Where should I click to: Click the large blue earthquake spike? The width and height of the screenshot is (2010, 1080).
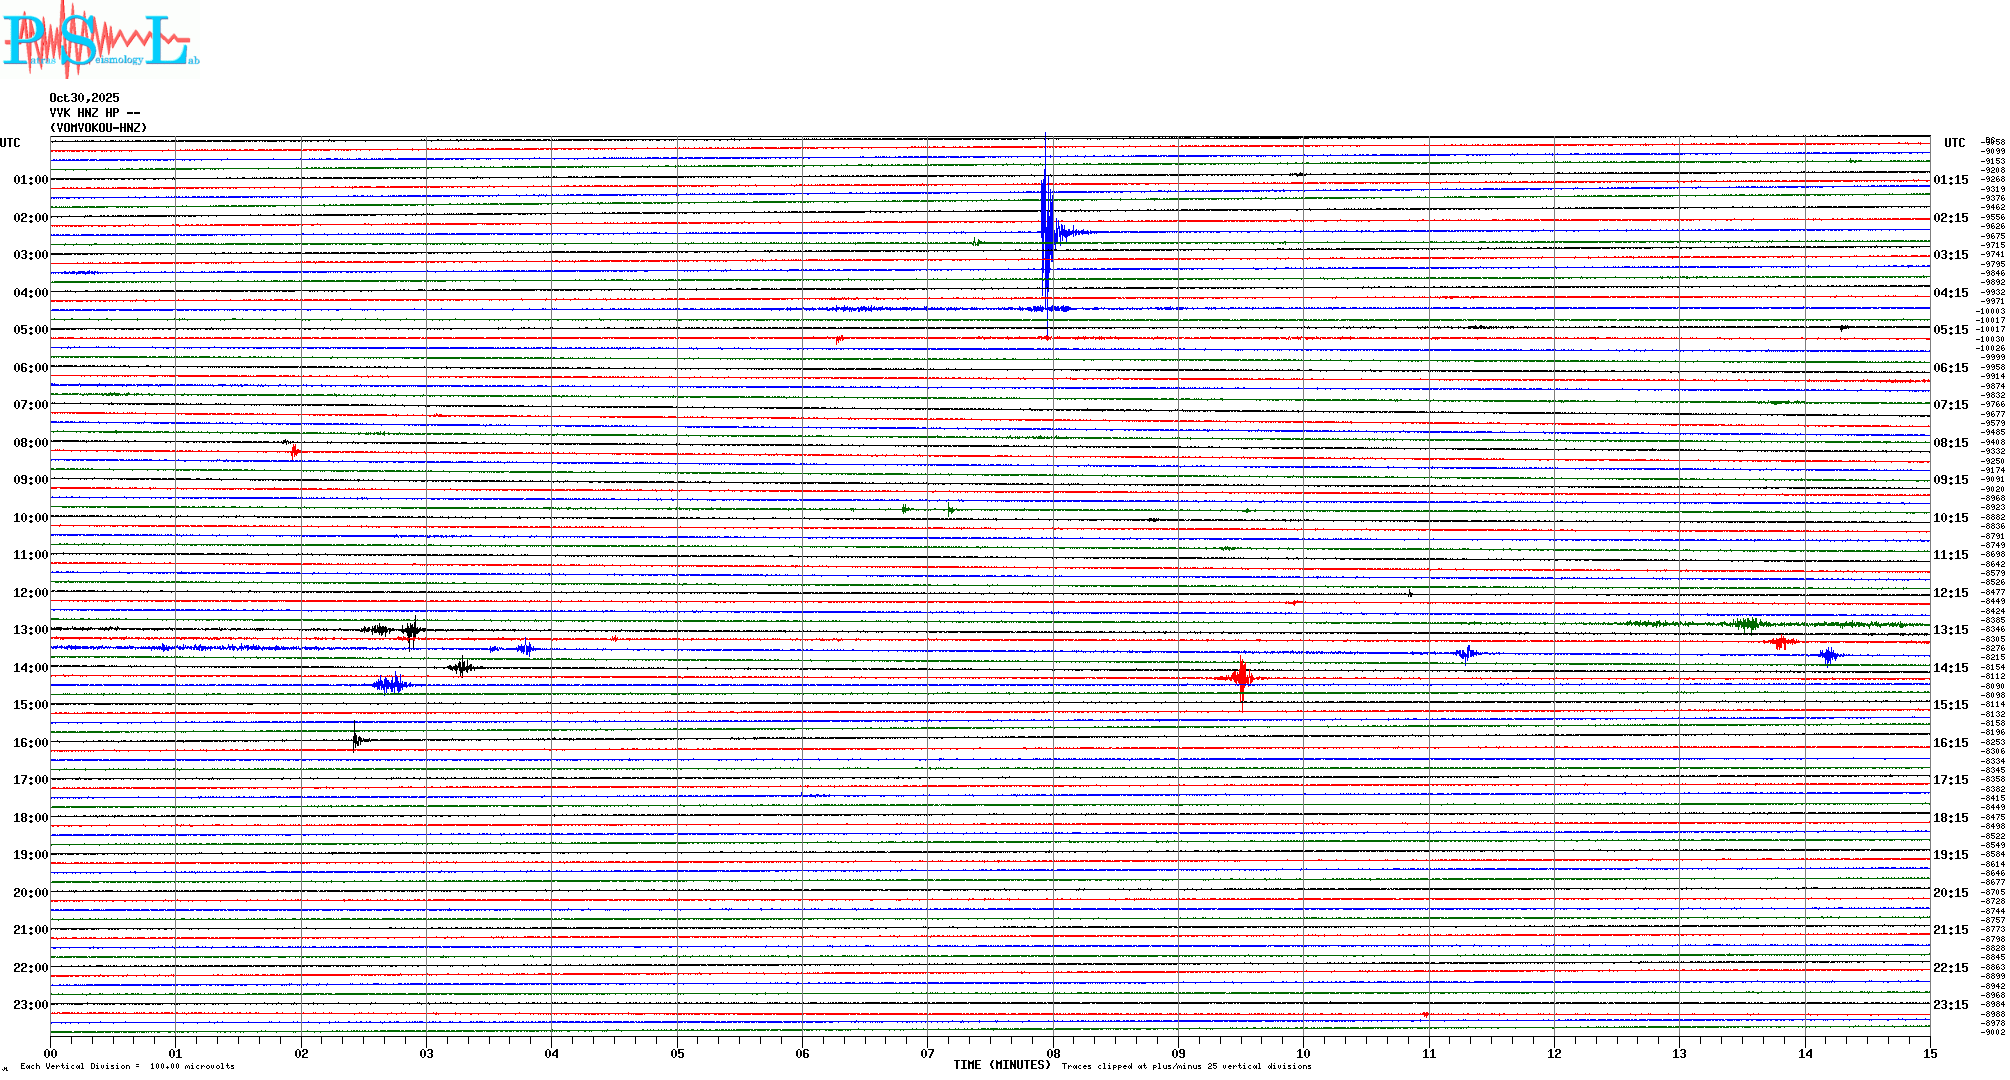click(x=1046, y=232)
